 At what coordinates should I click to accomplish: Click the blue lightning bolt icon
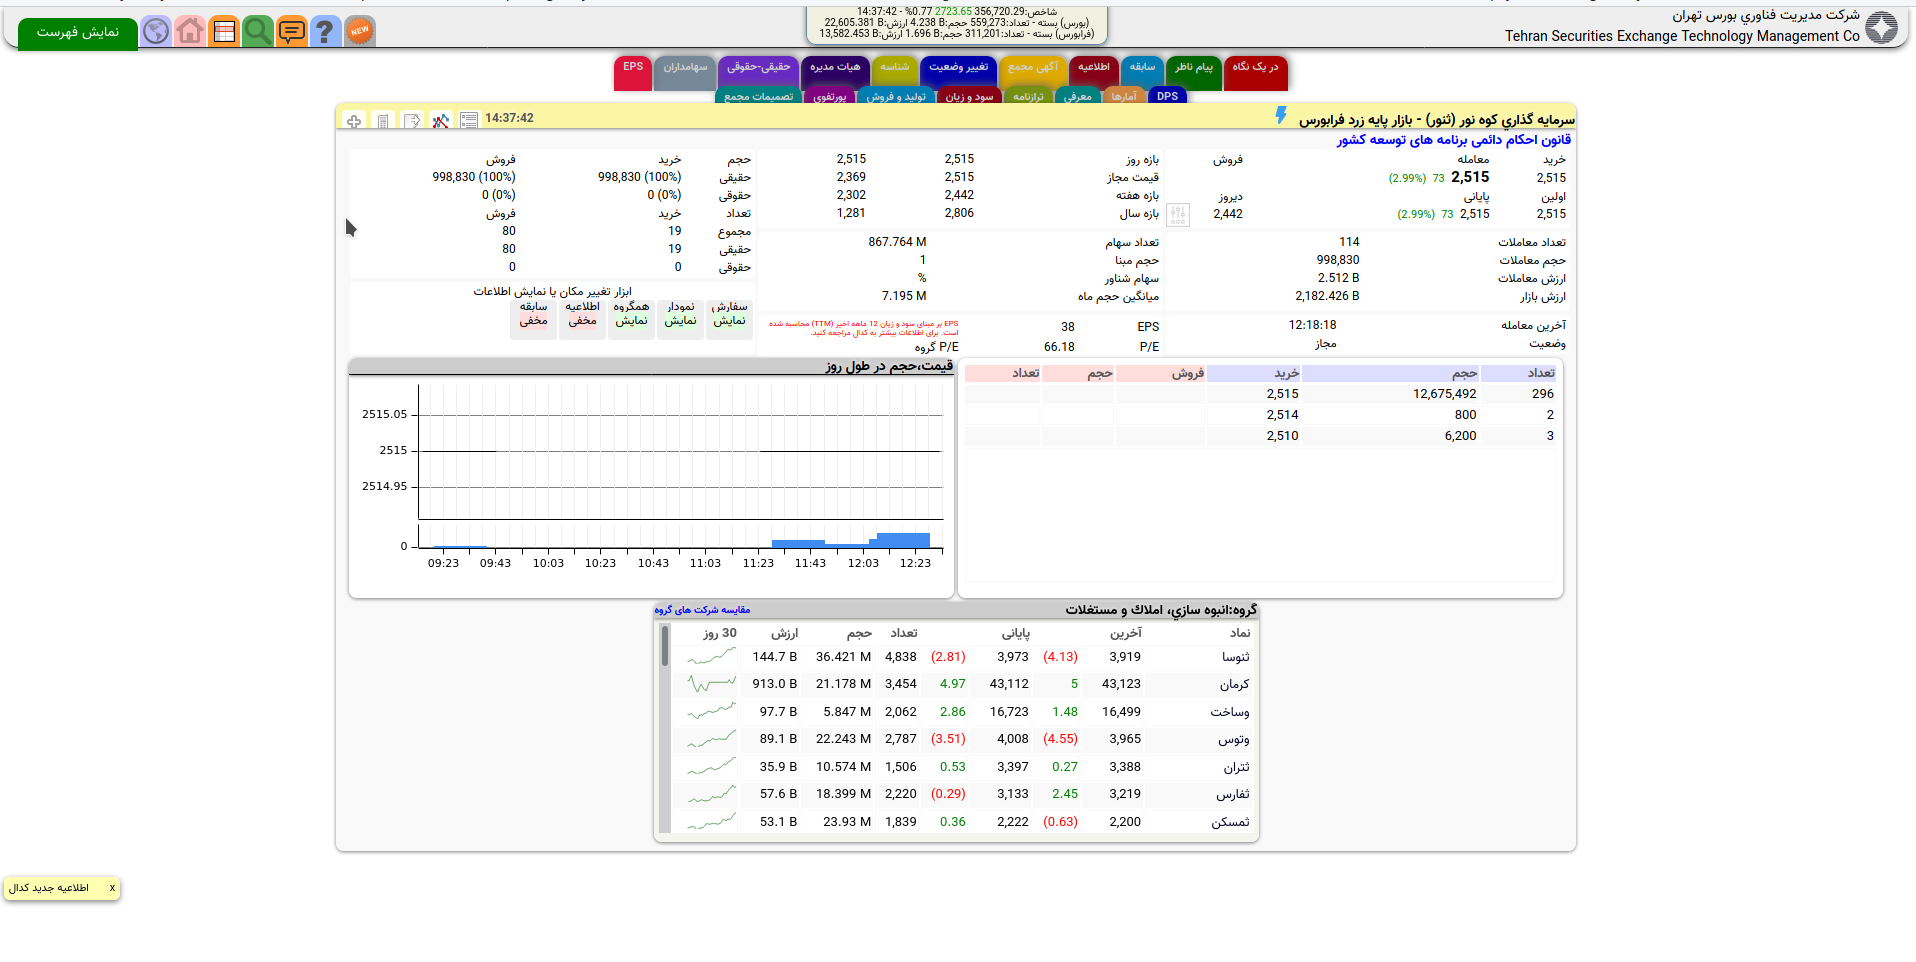click(x=1281, y=116)
